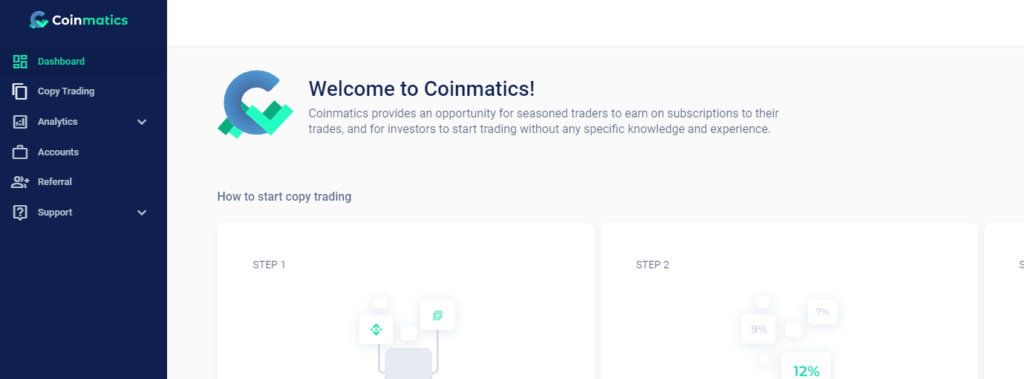This screenshot has width=1024, height=379.
Task: Click the Copy Trading duplicate-pages icon
Action: [20, 91]
